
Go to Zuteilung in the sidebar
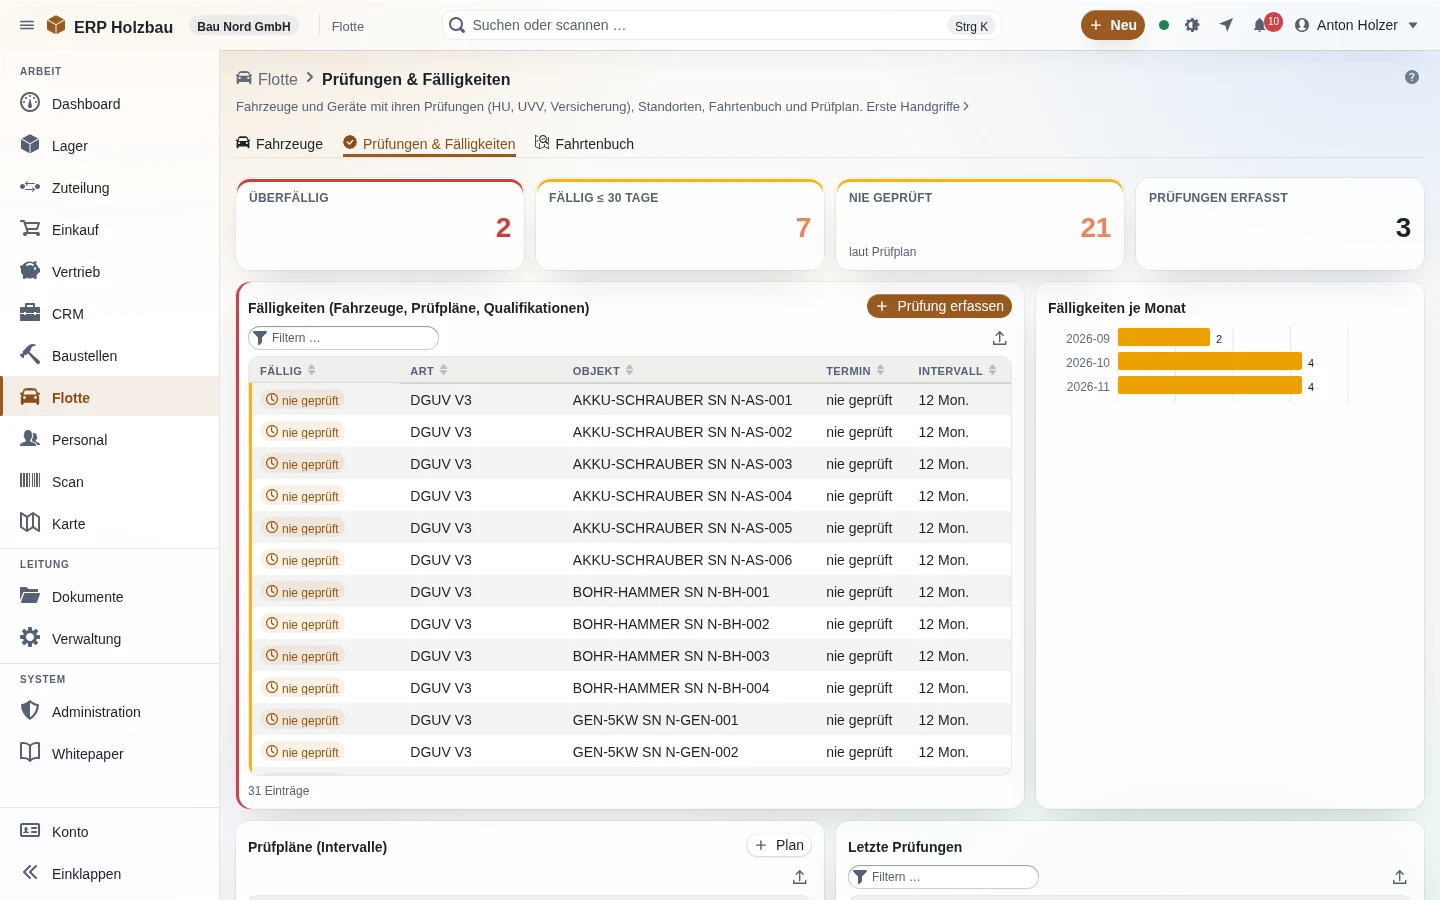pos(110,188)
